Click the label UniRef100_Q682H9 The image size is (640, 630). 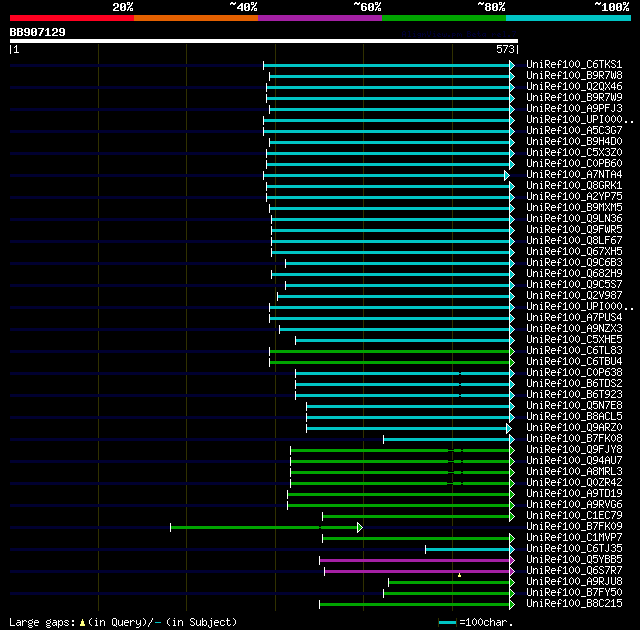pos(574,274)
